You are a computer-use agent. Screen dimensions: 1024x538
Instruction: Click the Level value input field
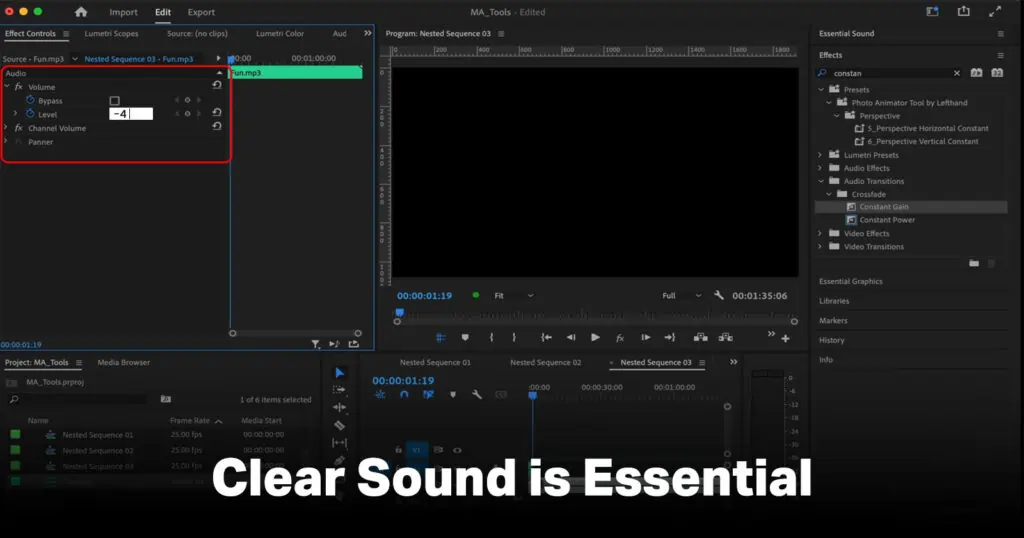tap(131, 114)
